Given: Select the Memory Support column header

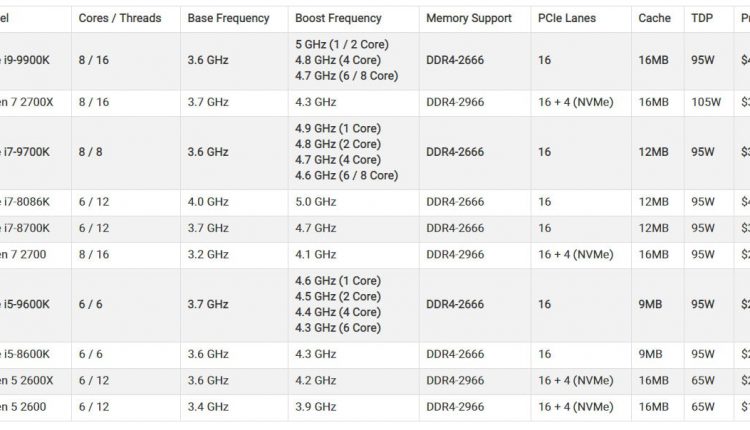Looking at the screenshot, I should 469,18.
